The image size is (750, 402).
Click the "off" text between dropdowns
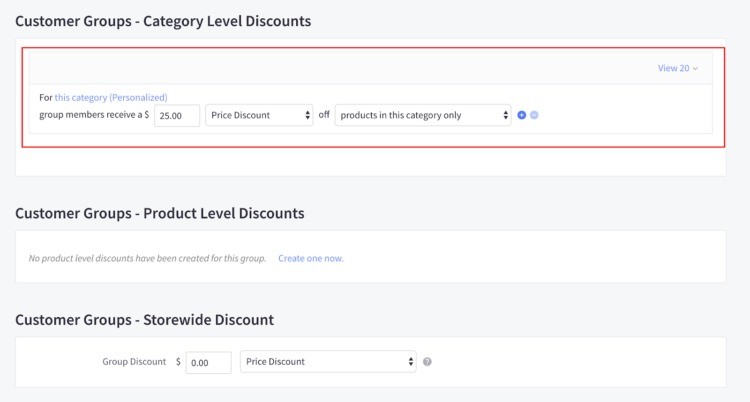point(324,115)
